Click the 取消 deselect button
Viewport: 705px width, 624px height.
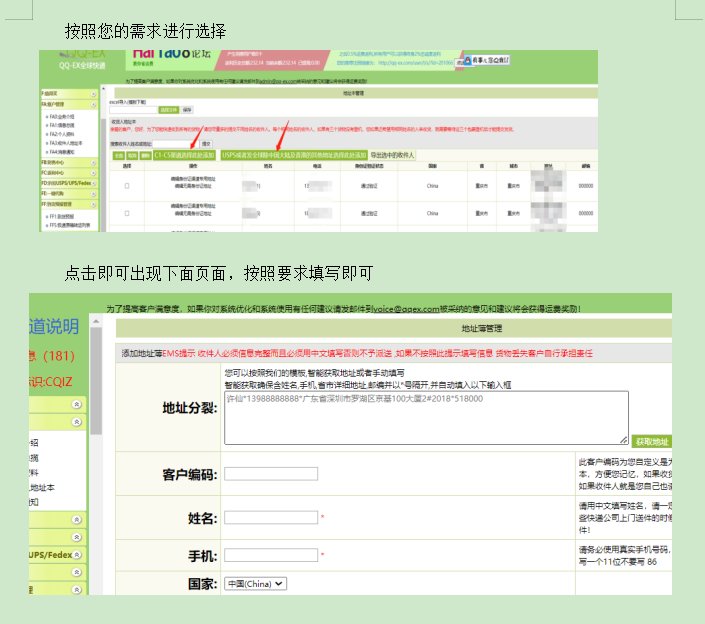click(132, 155)
